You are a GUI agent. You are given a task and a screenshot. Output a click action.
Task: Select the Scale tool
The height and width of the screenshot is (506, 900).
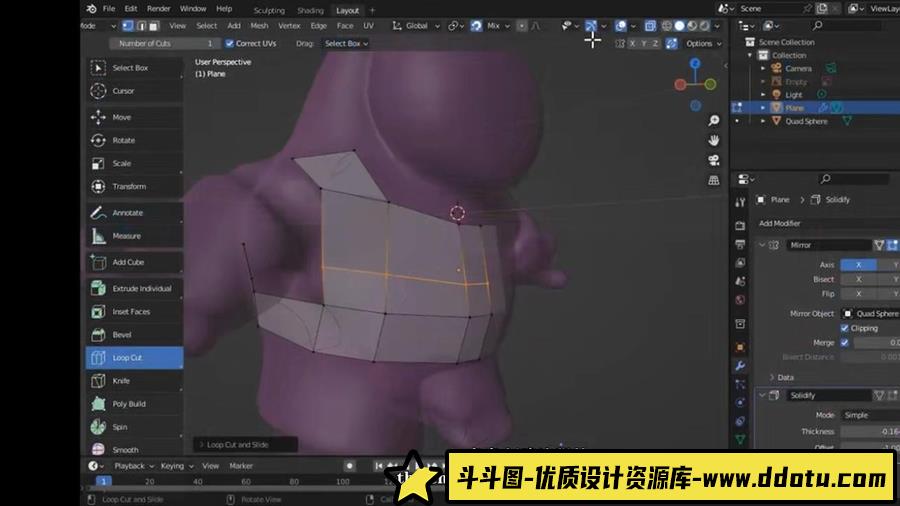click(x=134, y=164)
